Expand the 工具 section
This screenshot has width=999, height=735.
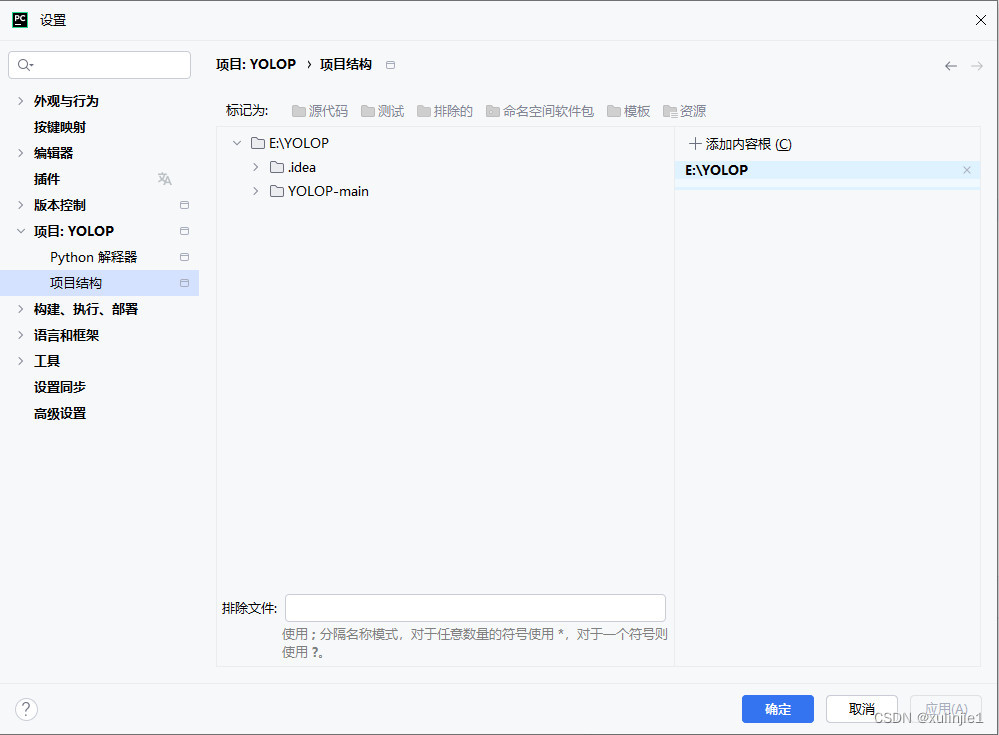coord(20,361)
